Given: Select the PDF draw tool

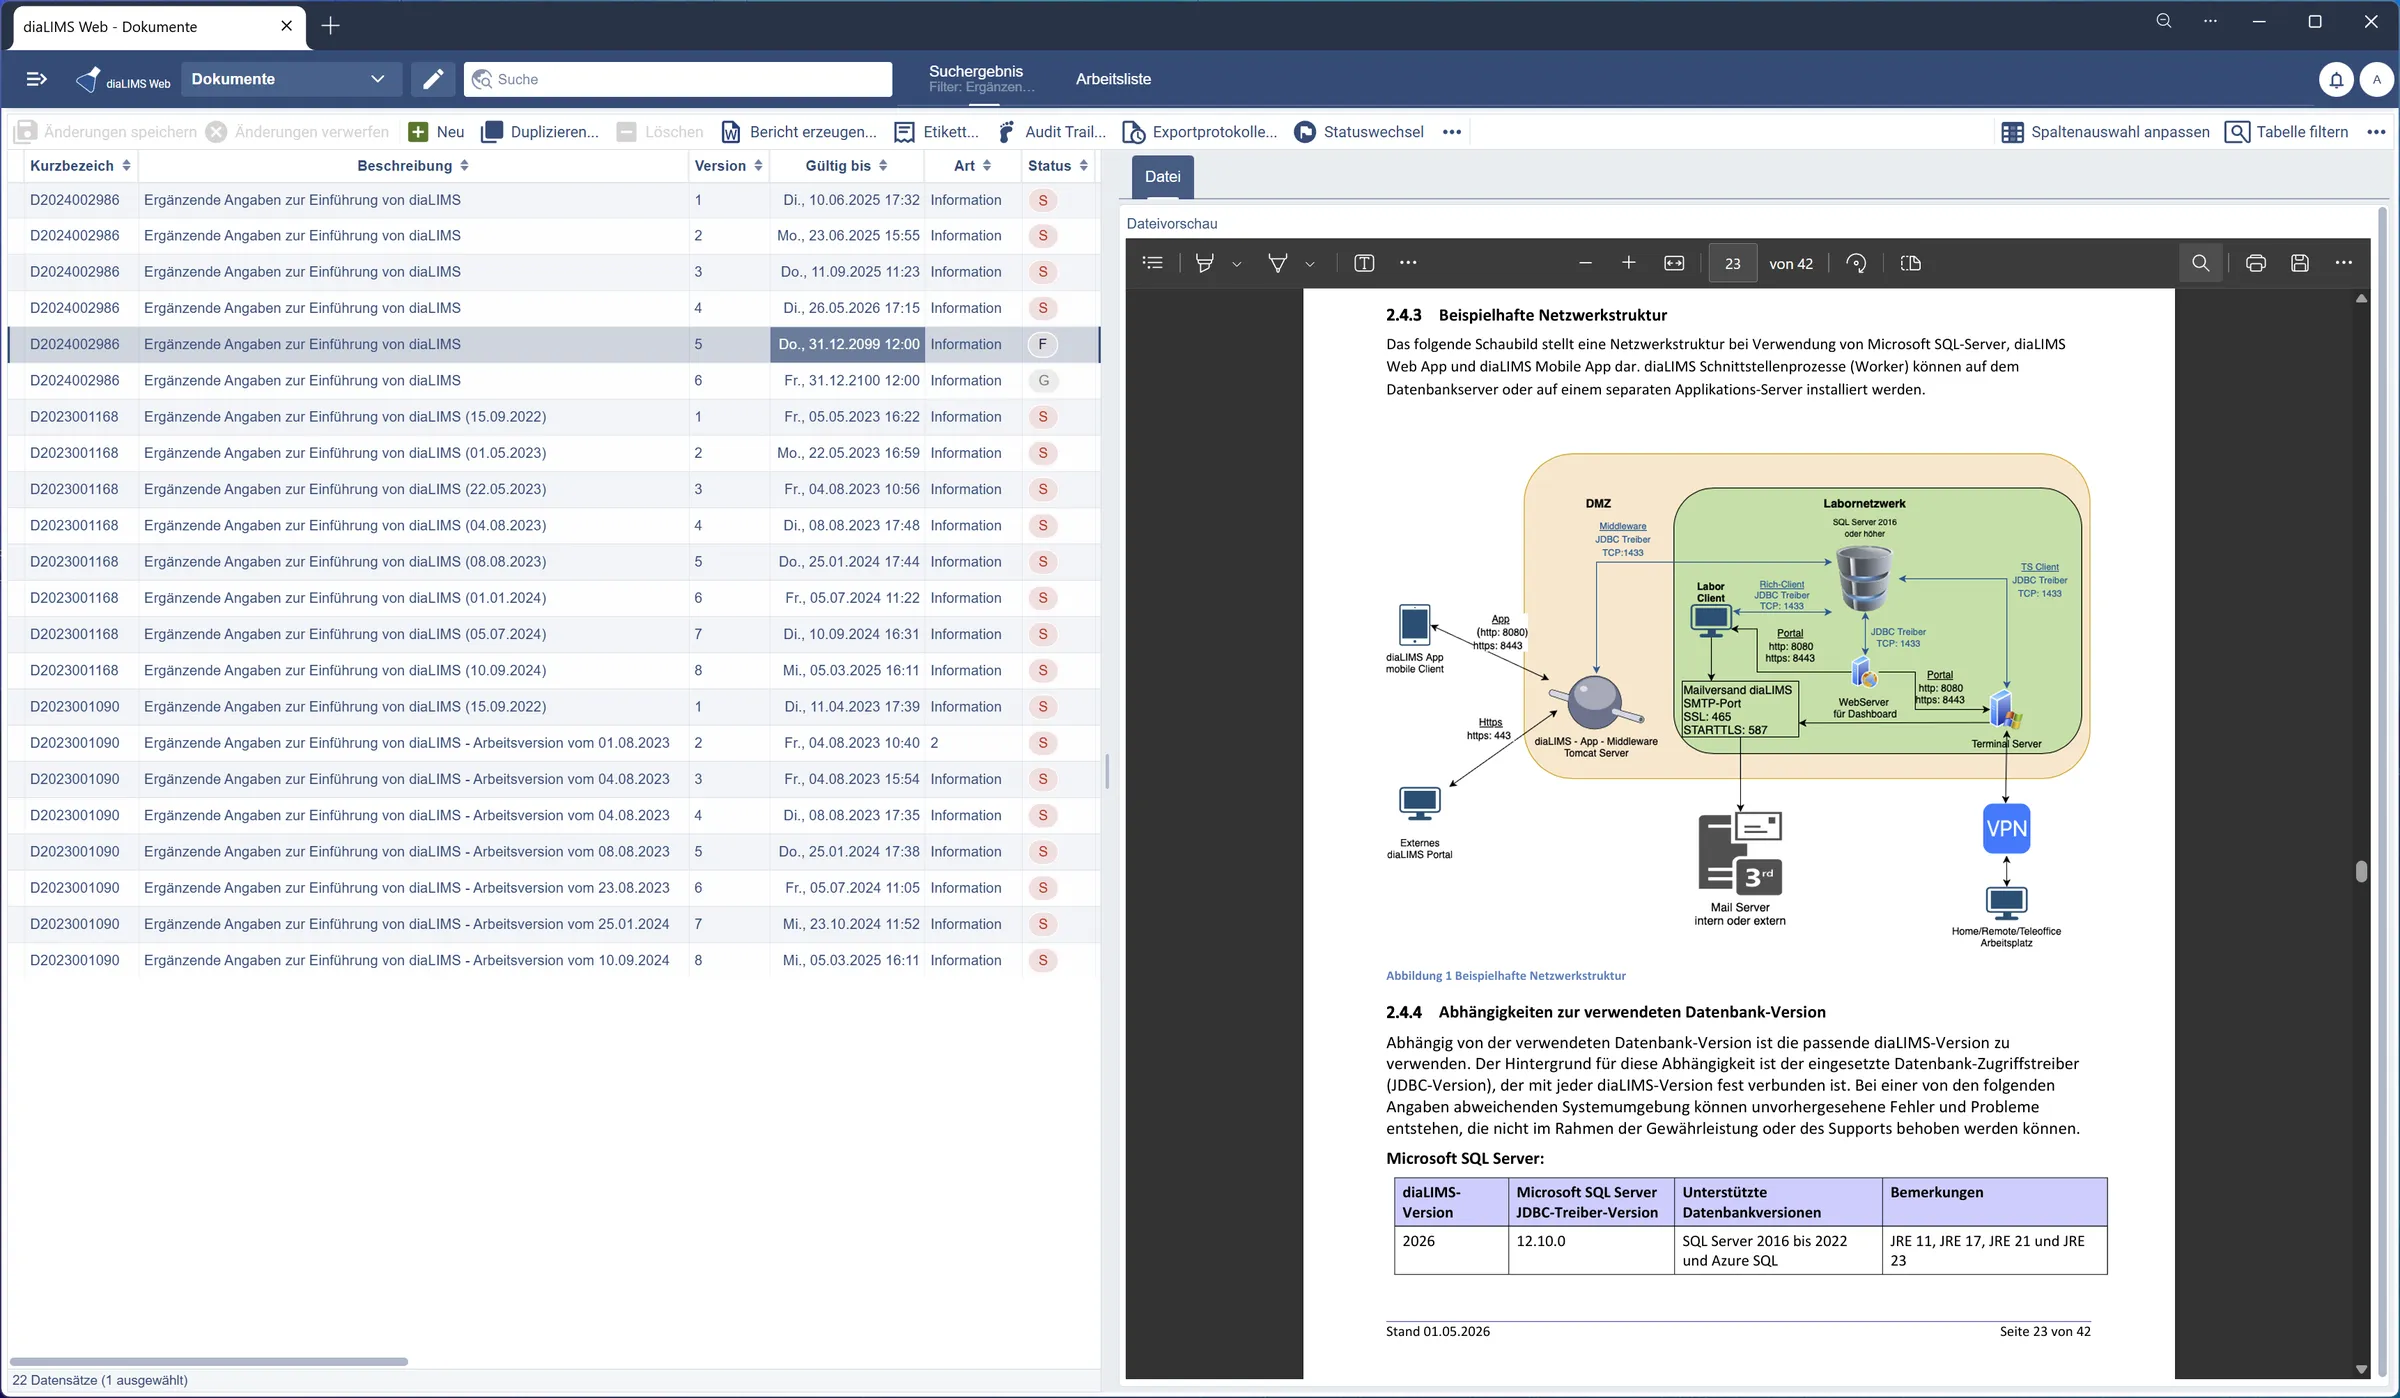Looking at the screenshot, I should coord(1277,263).
